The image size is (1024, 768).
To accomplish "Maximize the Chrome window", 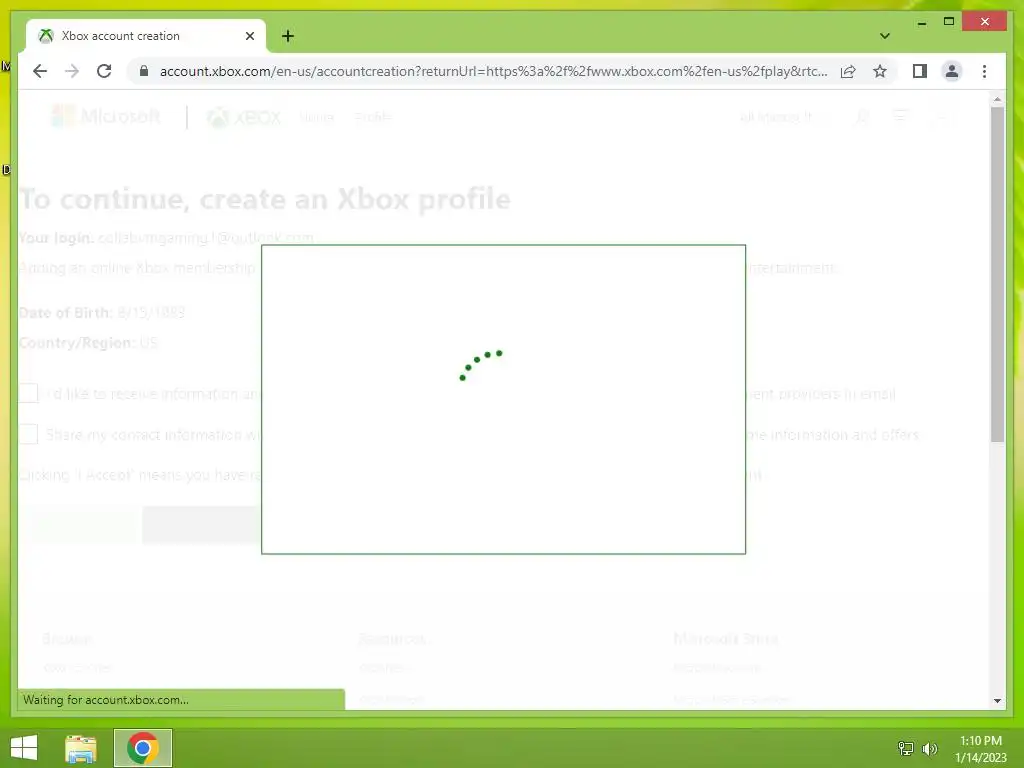I will (x=949, y=22).
